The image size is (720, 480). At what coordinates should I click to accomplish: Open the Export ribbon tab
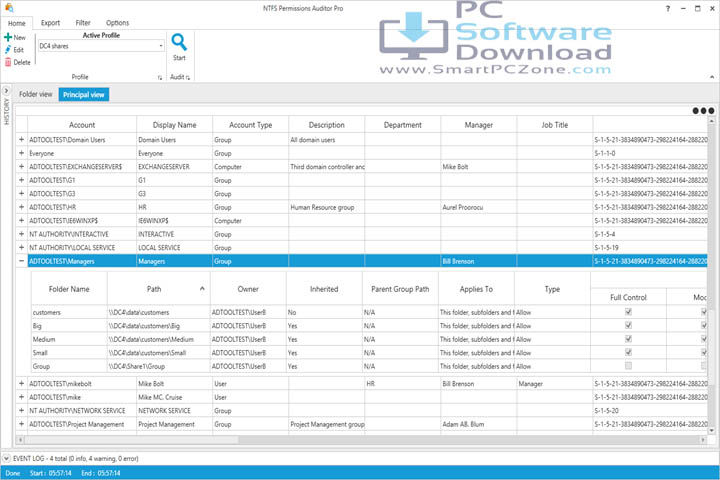click(51, 23)
